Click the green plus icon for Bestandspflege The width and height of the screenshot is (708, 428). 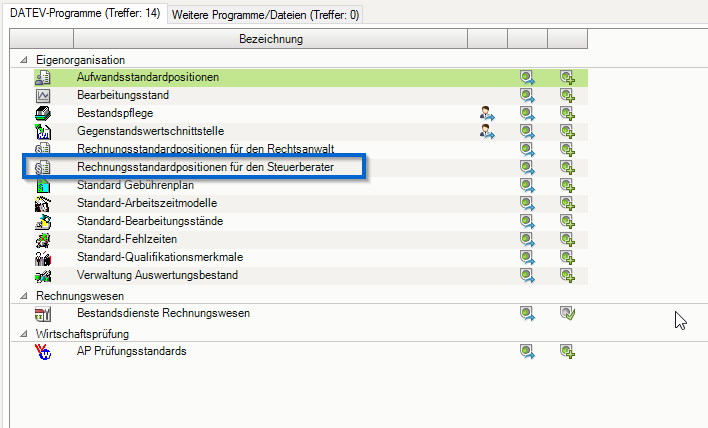coord(567,113)
